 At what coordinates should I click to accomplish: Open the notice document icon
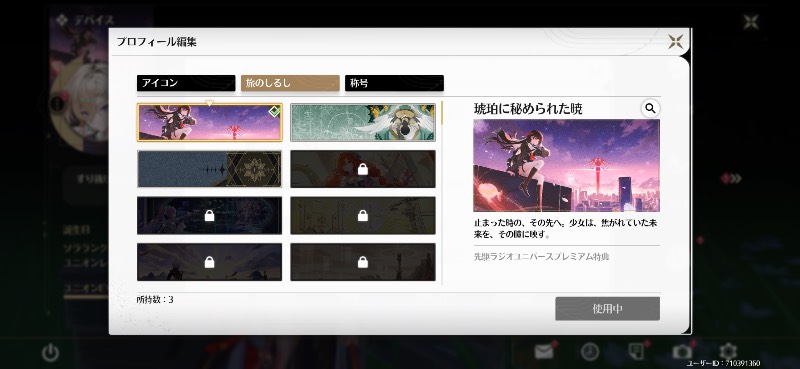pos(636,352)
